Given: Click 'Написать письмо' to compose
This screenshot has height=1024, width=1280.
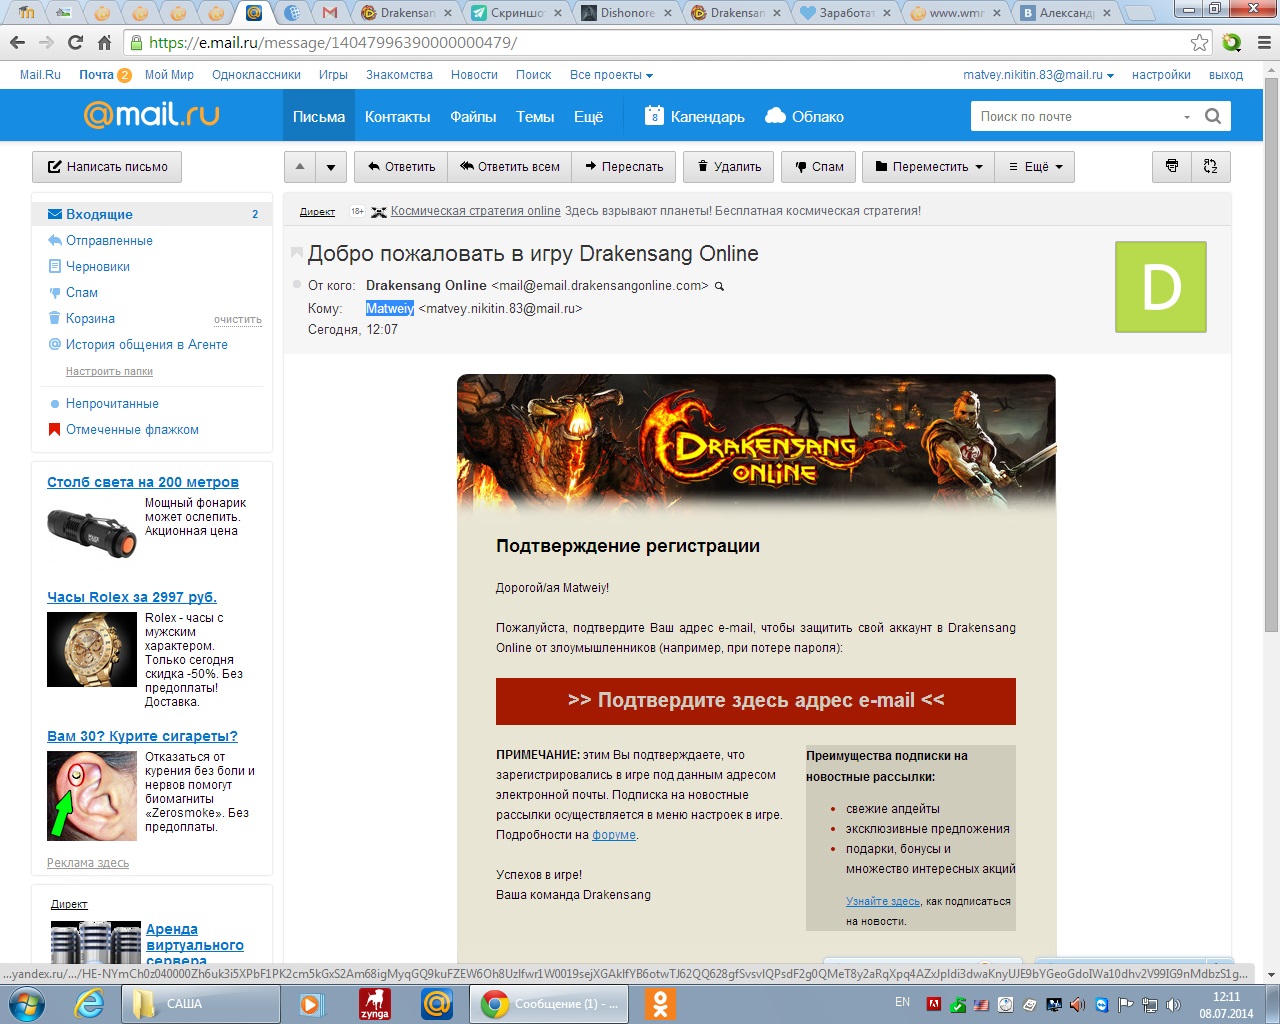Looking at the screenshot, I should 107,167.
